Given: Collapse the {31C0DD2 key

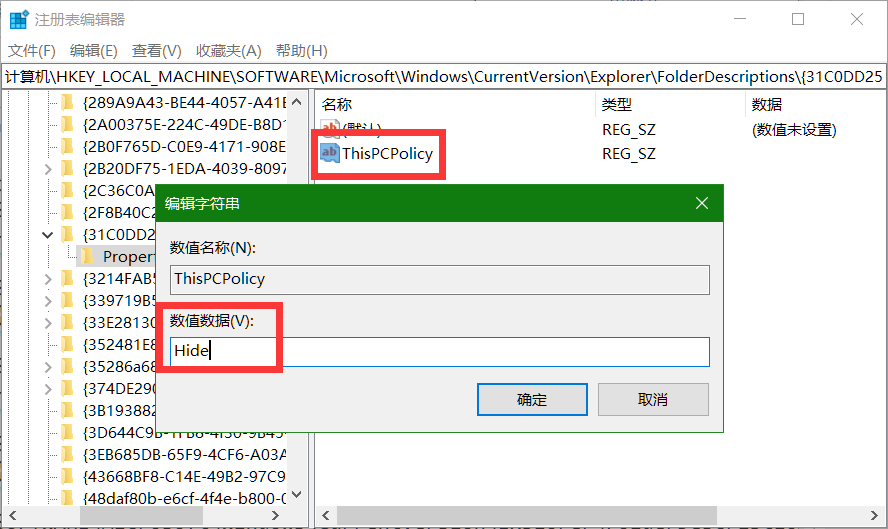Looking at the screenshot, I should tap(48, 234).
